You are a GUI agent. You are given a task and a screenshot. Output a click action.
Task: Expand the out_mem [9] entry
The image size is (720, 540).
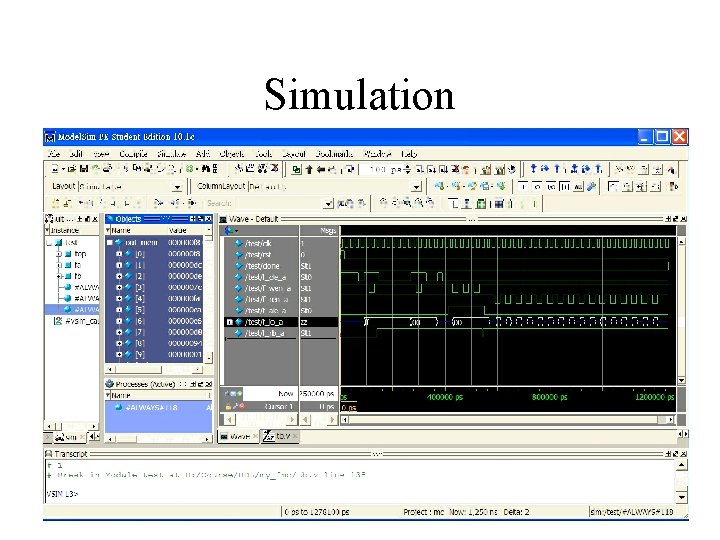119,354
